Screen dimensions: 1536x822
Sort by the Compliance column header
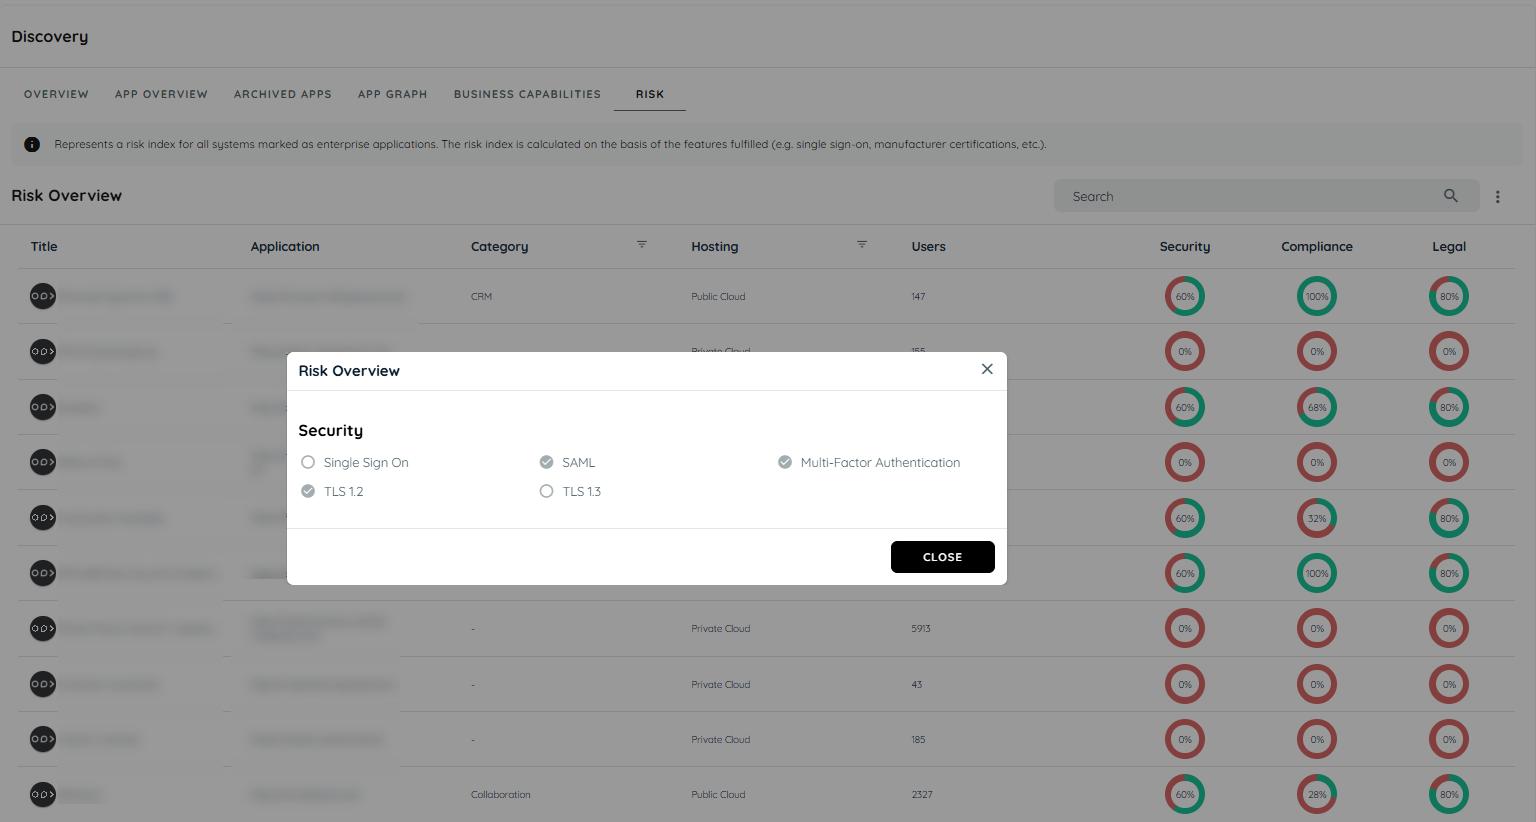(x=1317, y=246)
